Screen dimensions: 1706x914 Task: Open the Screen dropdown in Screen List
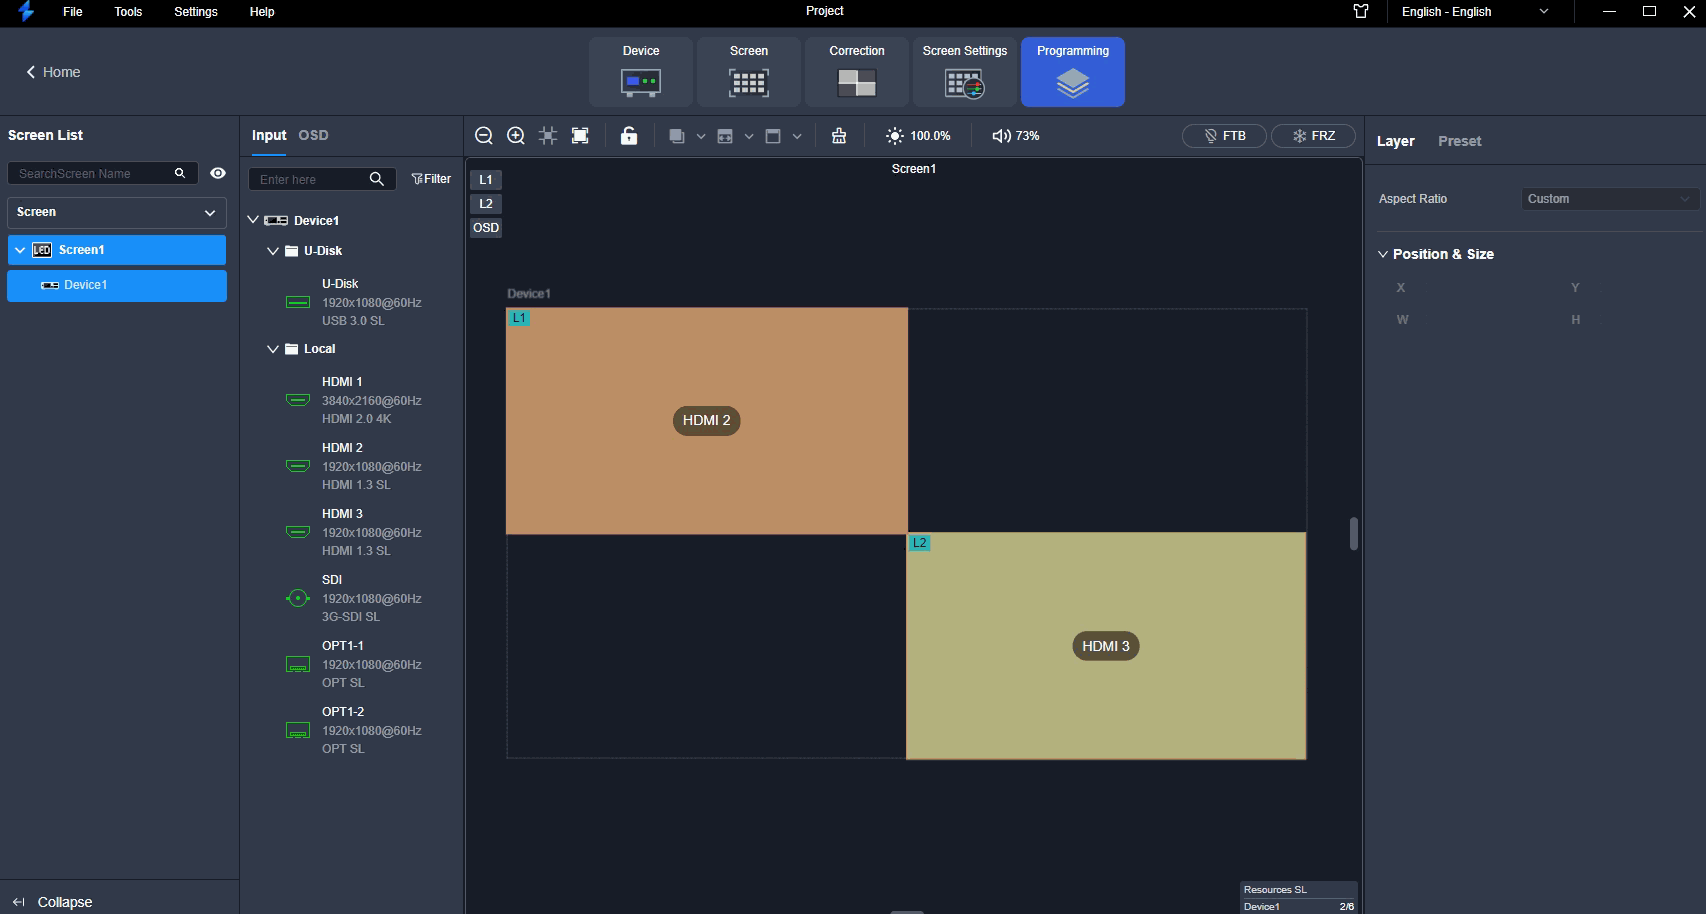click(116, 212)
